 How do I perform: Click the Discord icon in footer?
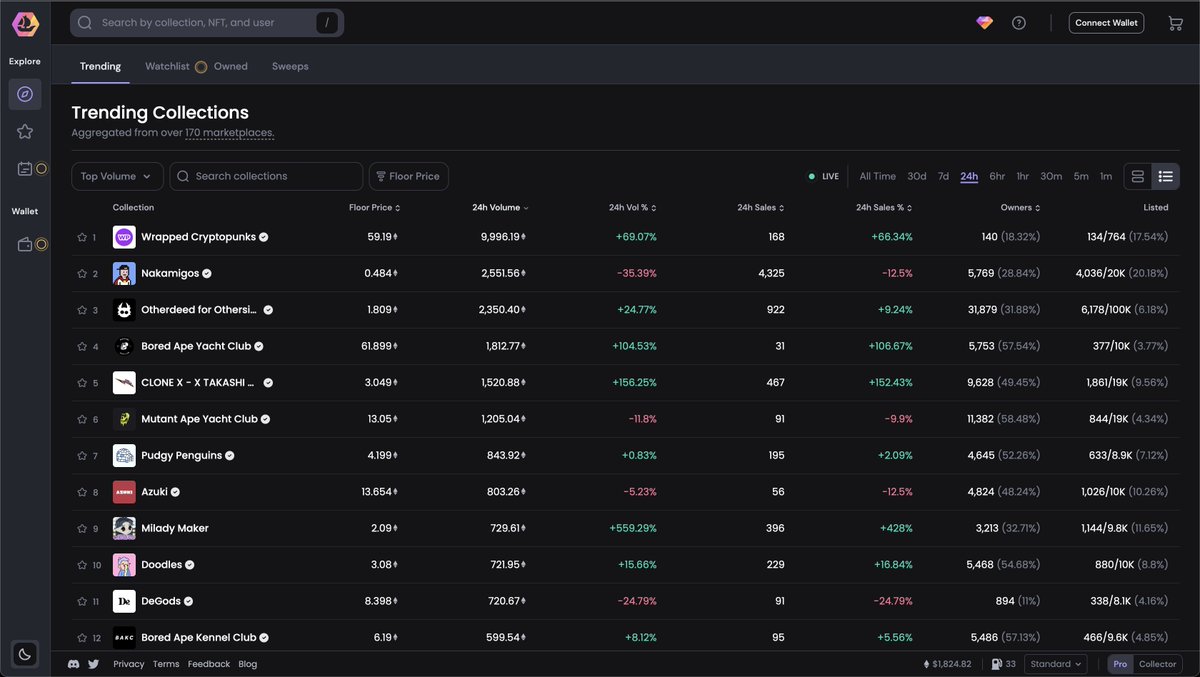[73, 664]
